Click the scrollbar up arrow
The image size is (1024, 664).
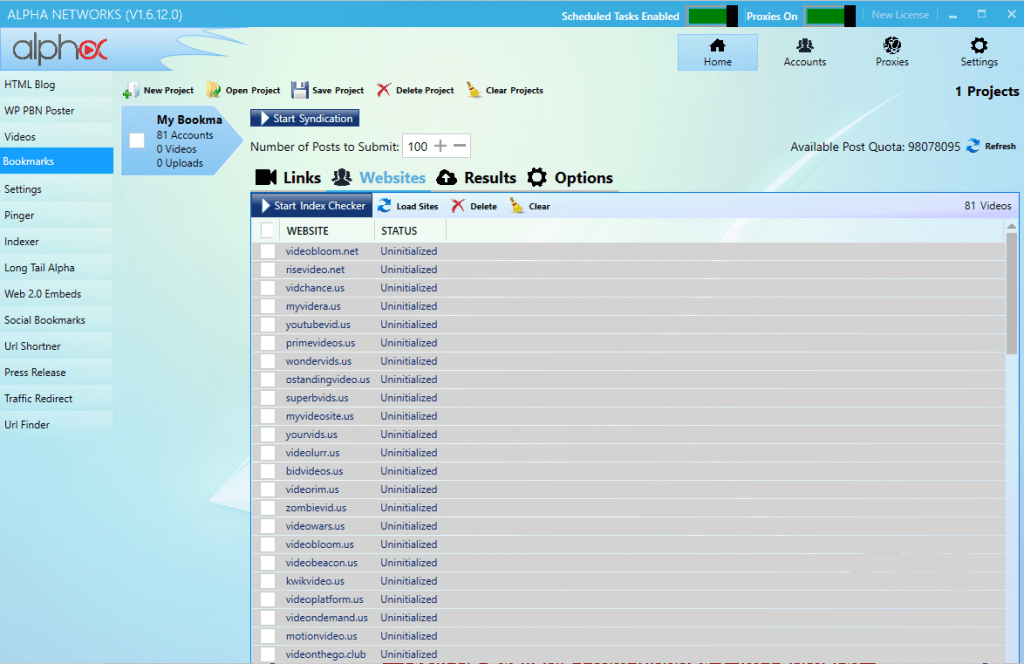point(1012,226)
